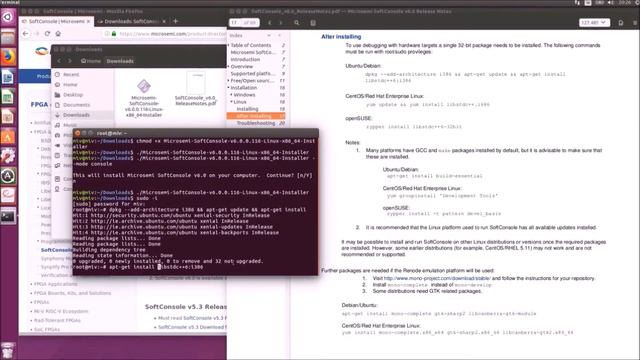Screen dimensions: 640x360
Task: Expand the Overview entry in the index
Action: pos(229,66)
